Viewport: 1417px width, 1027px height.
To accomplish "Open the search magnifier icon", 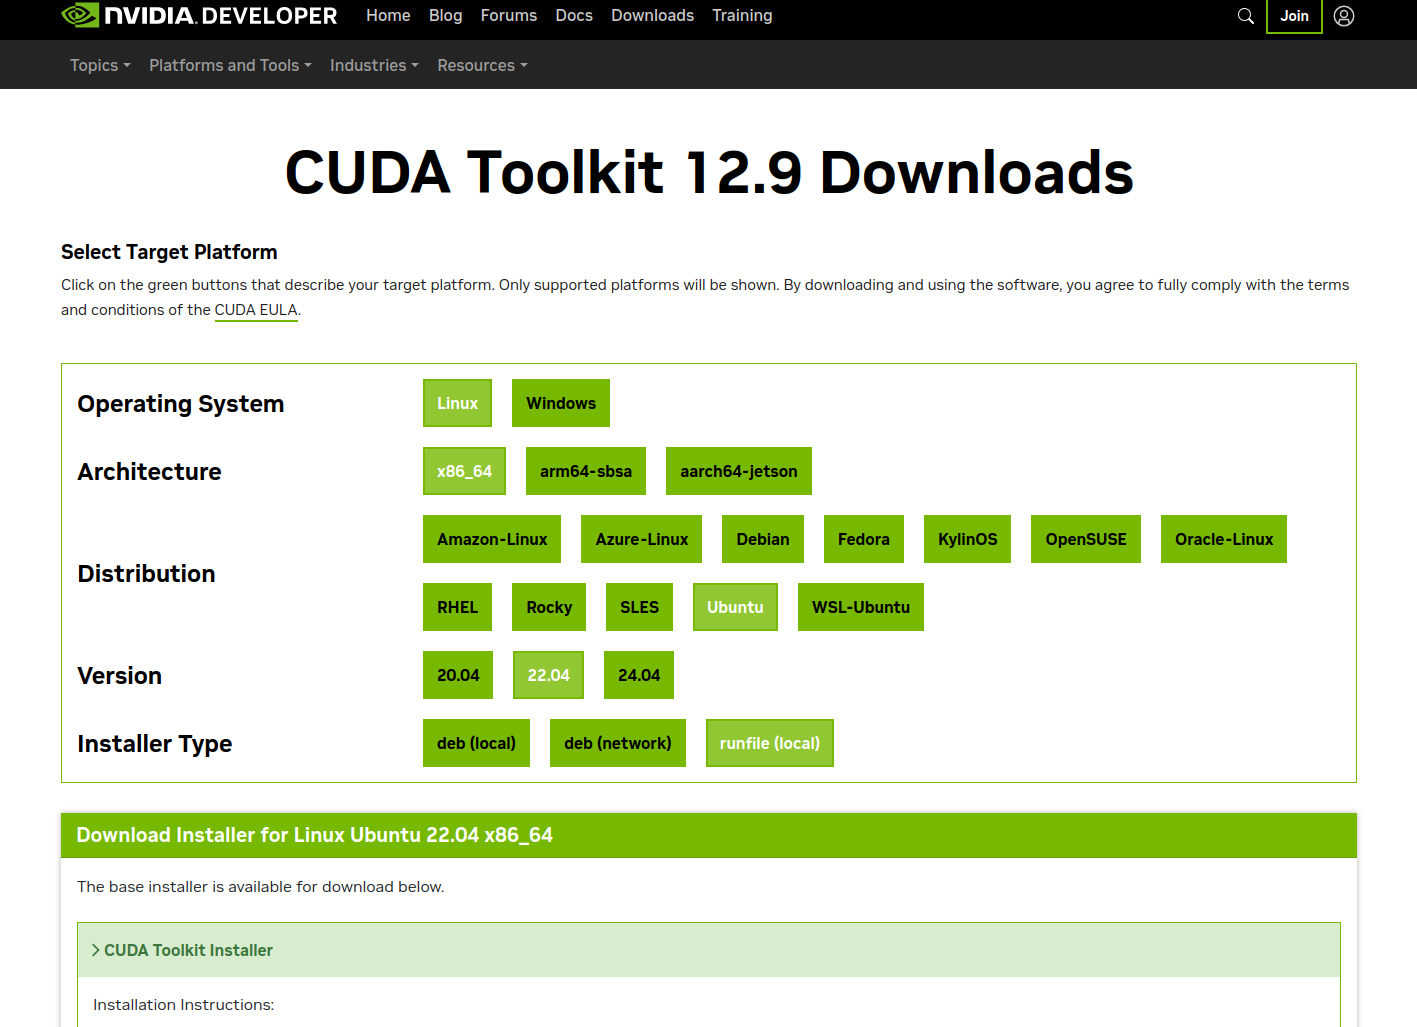I will 1245,16.
